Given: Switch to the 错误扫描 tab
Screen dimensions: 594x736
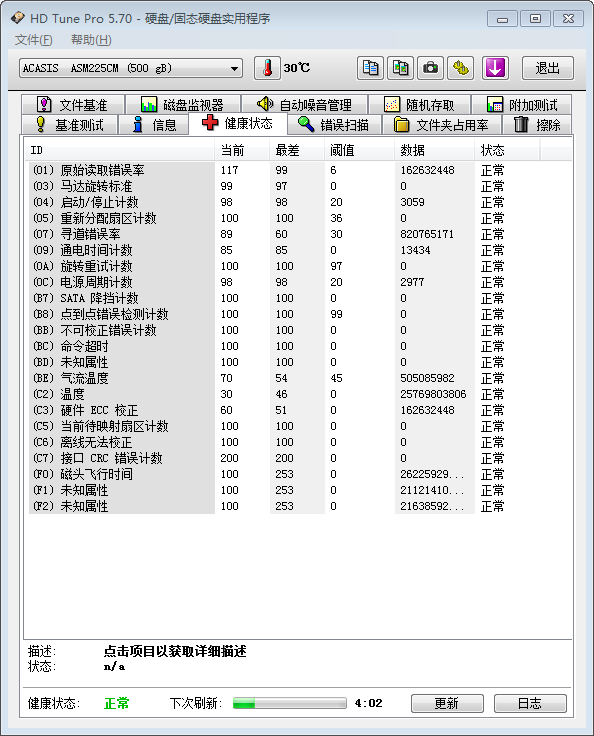Looking at the screenshot, I should click(334, 125).
